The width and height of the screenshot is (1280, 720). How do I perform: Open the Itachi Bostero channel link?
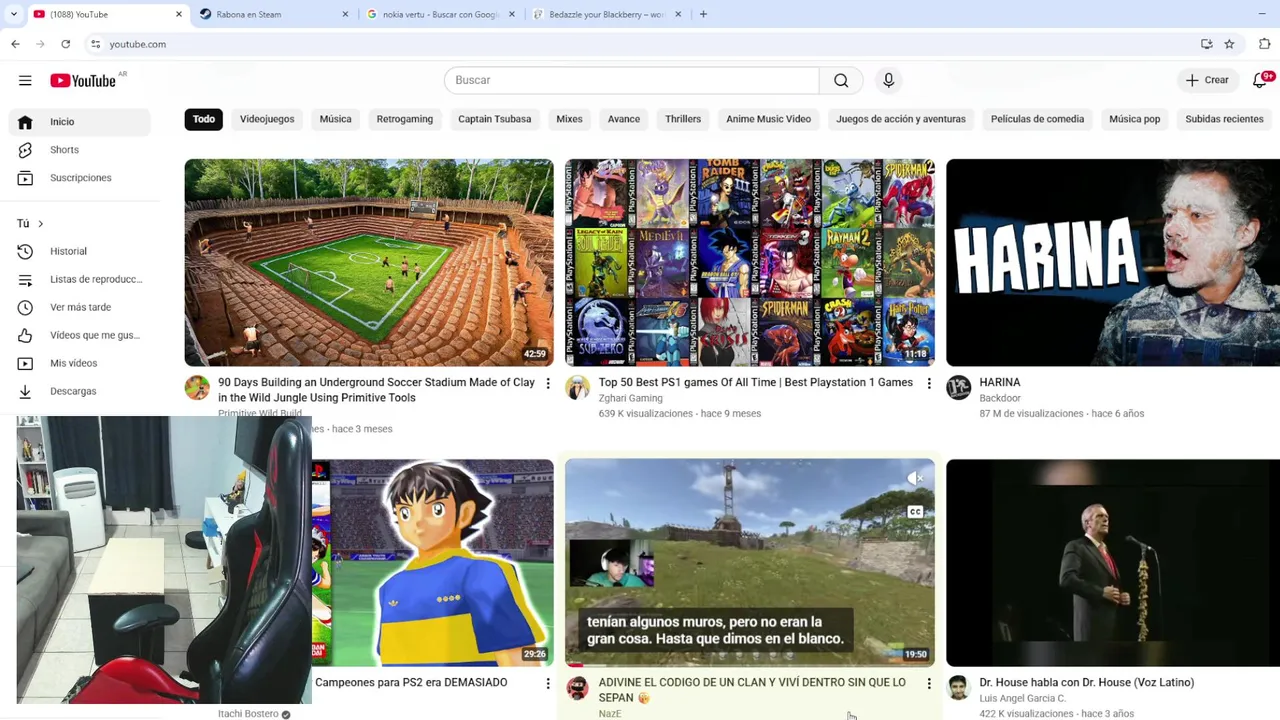tap(248, 714)
